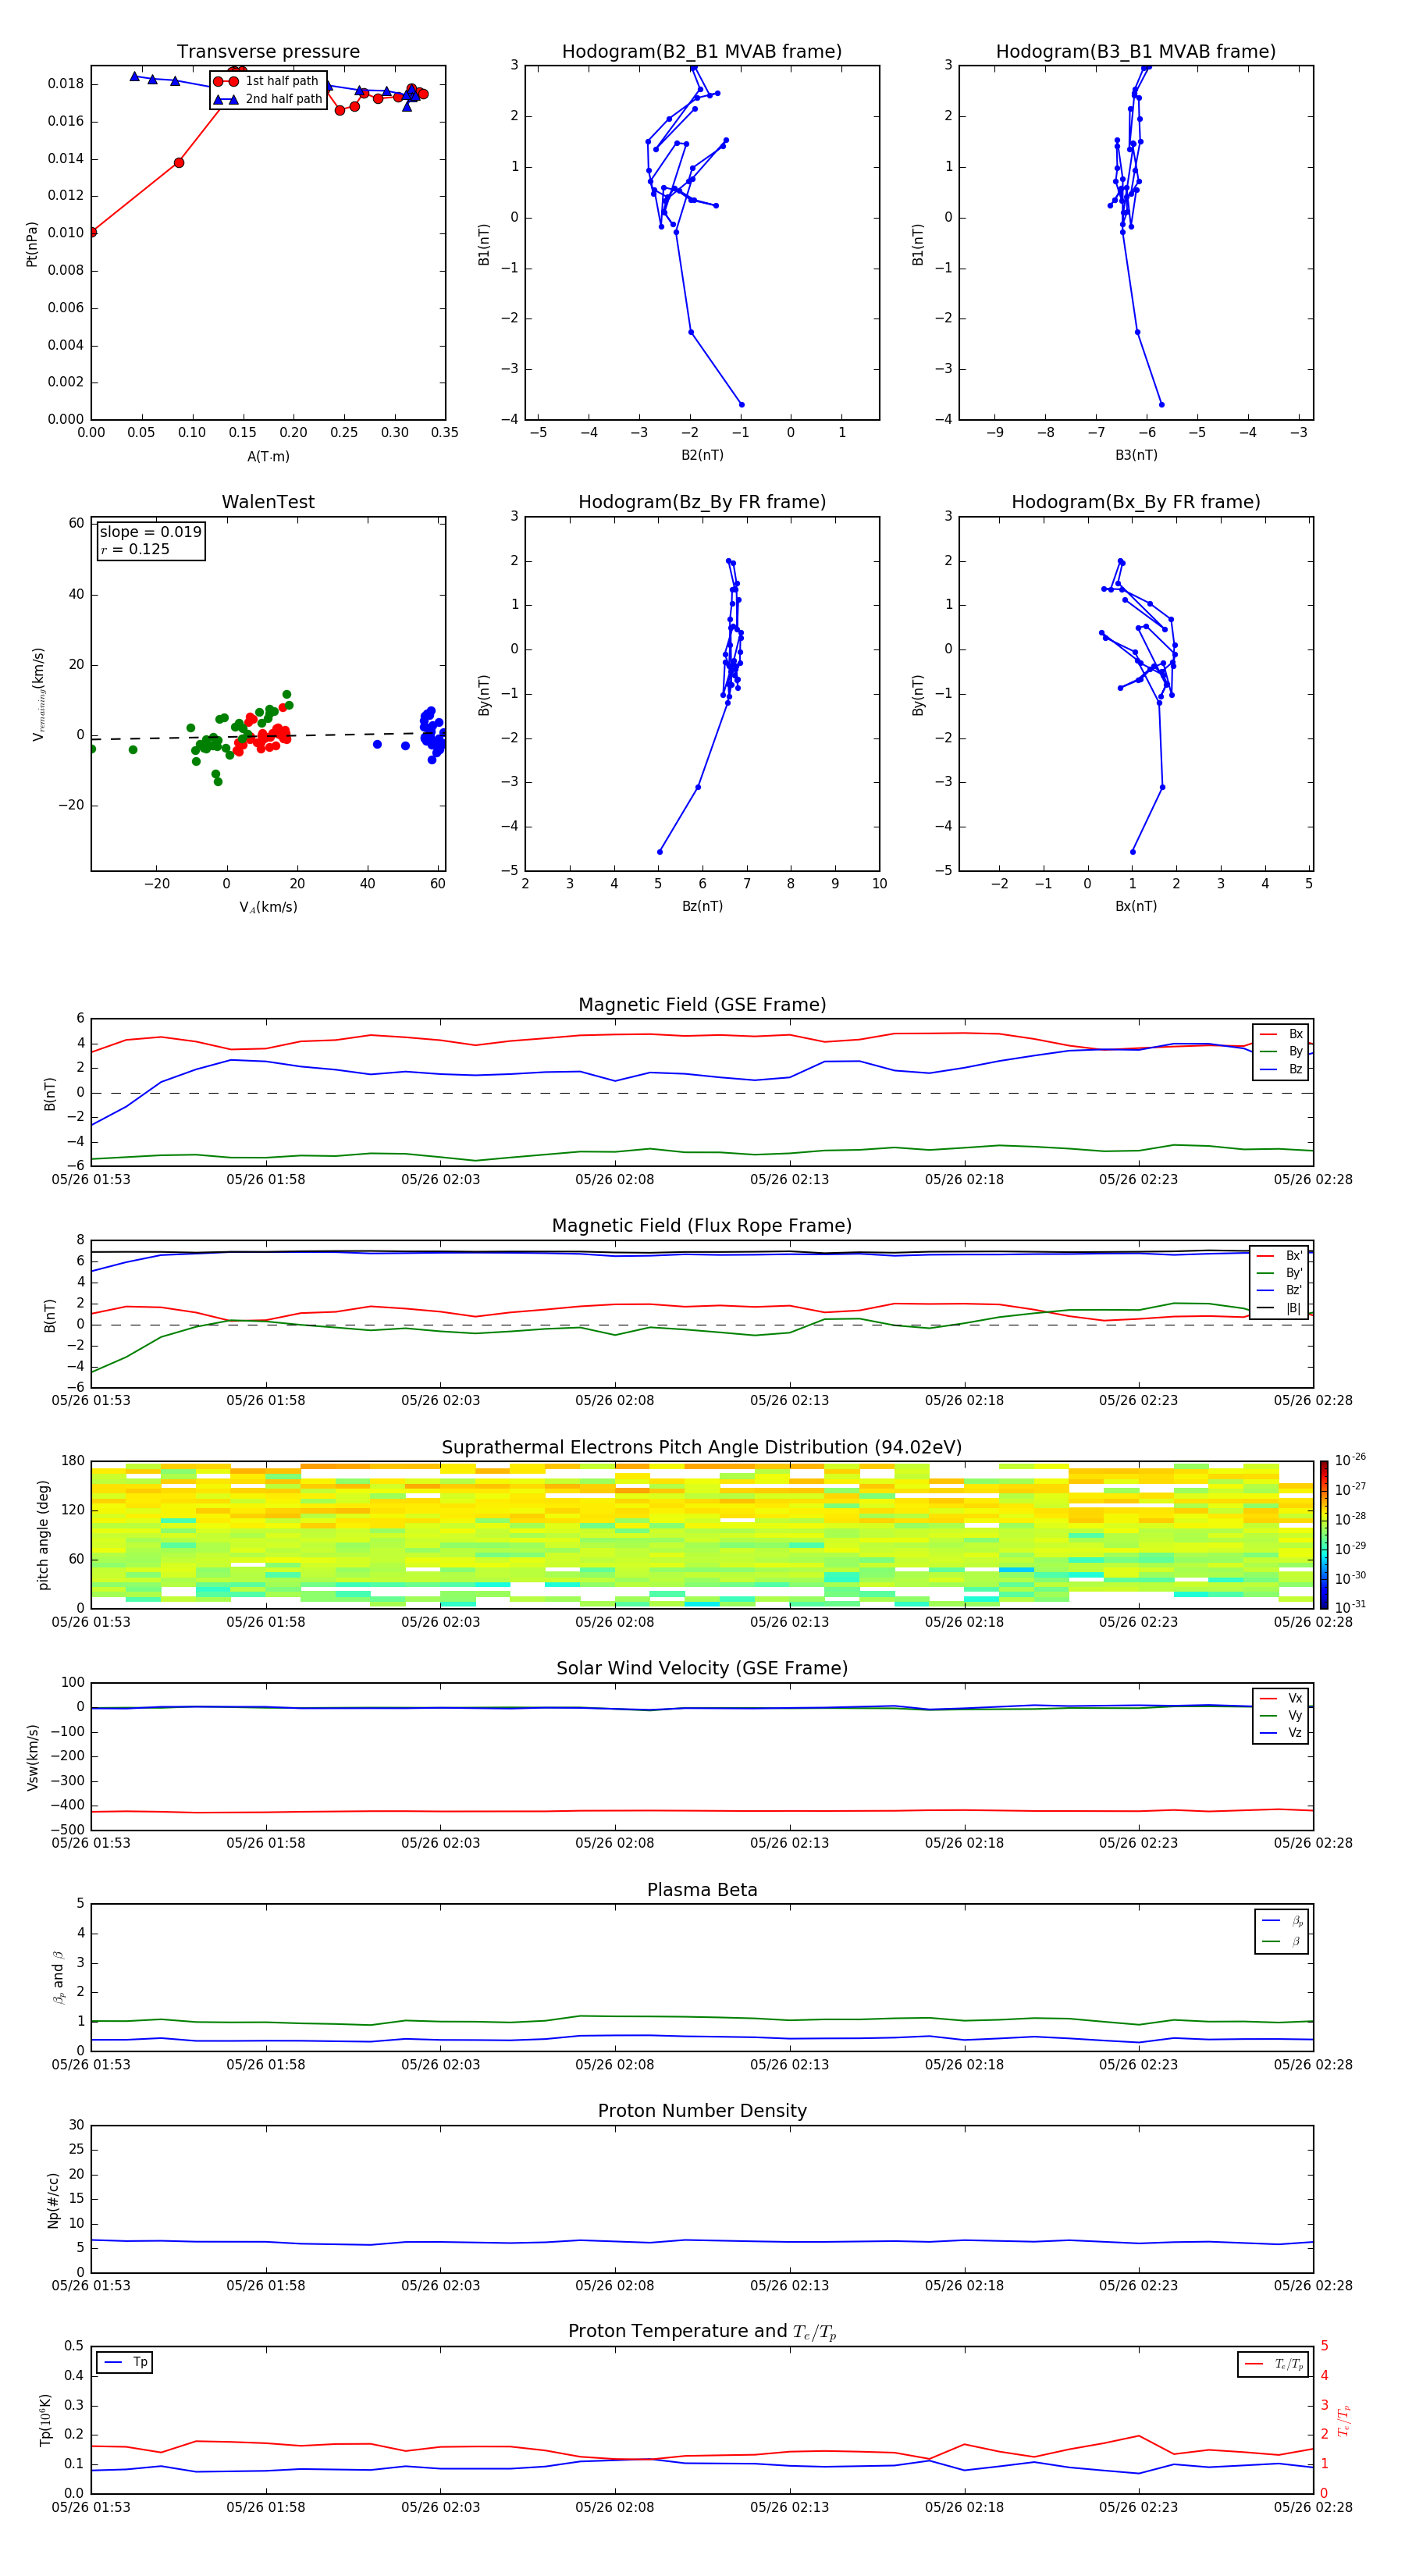This screenshot has height=2576, width=1405.
Task: Click the Tp legend entry in temperature panel
Action: pyautogui.click(x=125, y=2362)
